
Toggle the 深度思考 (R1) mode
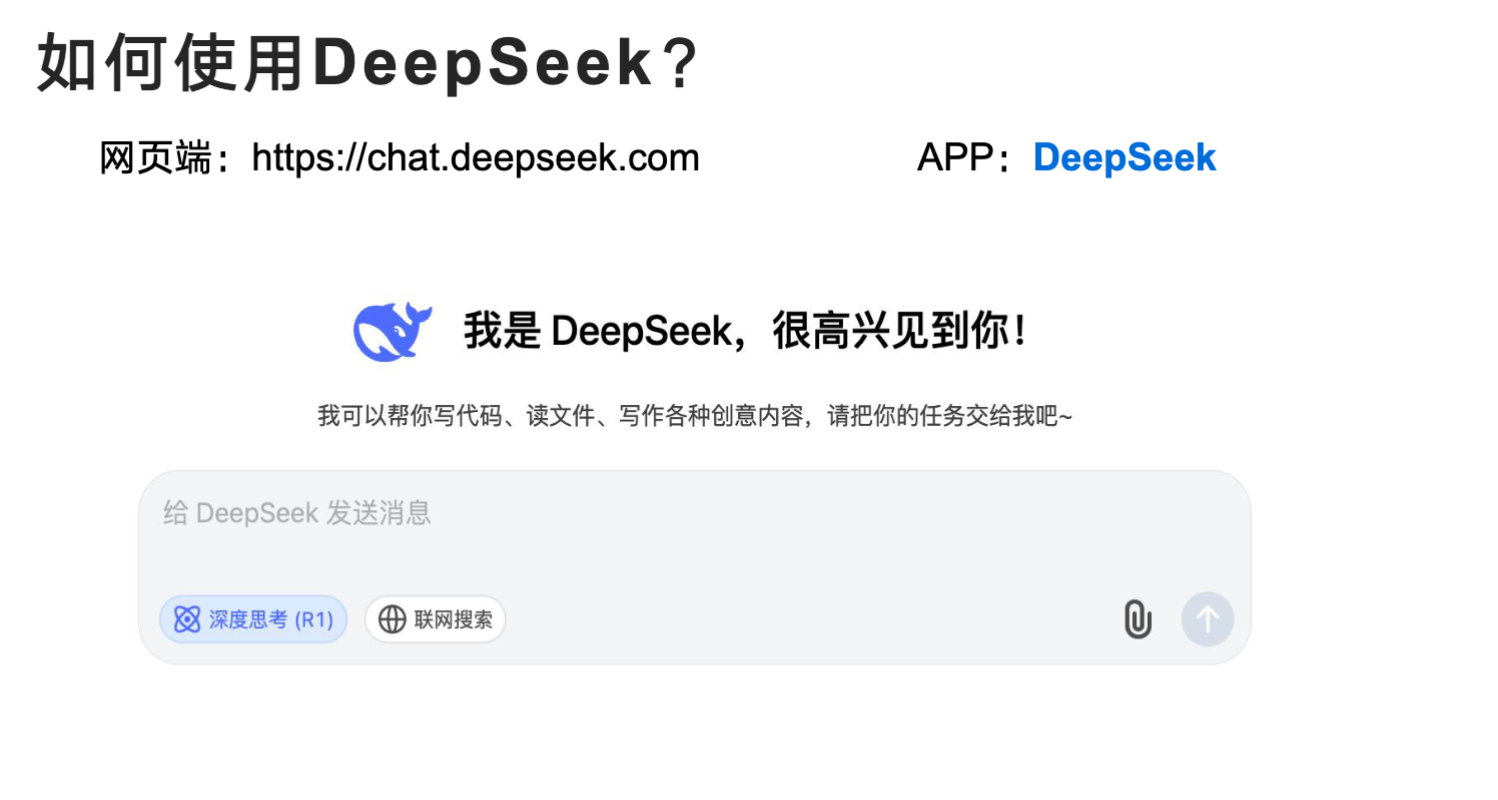[254, 620]
